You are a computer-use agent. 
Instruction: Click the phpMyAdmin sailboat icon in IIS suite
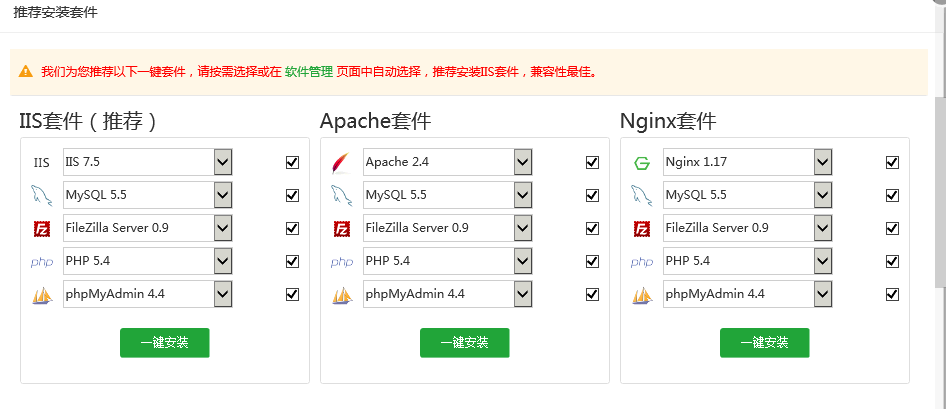pos(42,295)
